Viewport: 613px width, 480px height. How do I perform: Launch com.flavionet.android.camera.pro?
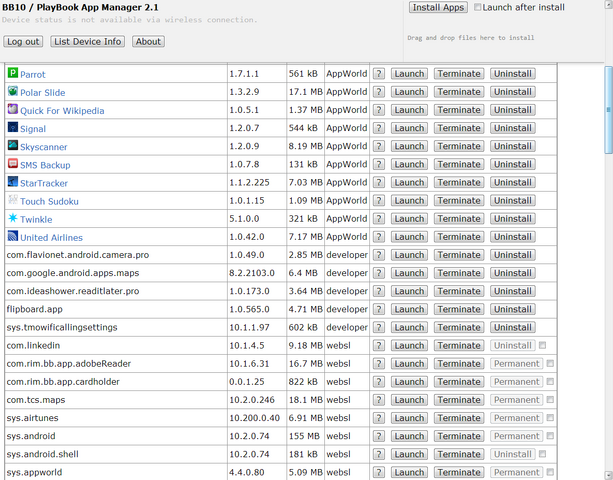coord(409,255)
